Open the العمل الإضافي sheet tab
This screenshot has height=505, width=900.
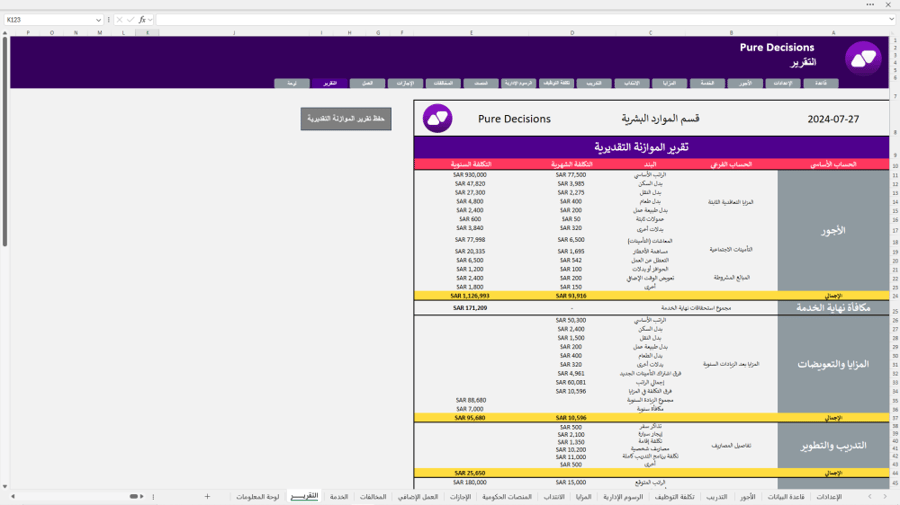(x=418, y=496)
